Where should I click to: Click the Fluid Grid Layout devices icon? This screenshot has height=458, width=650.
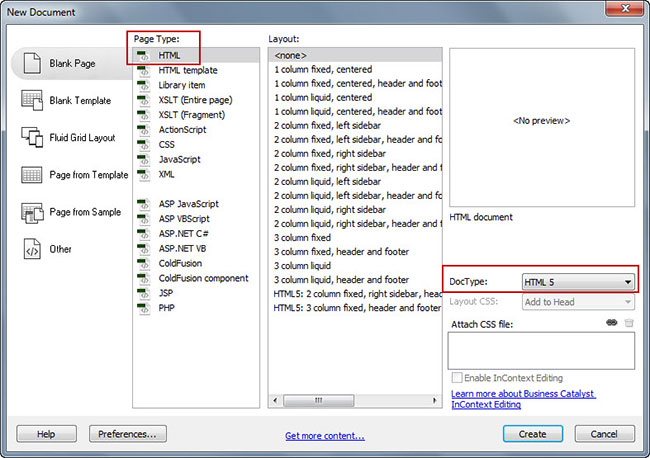[32, 137]
